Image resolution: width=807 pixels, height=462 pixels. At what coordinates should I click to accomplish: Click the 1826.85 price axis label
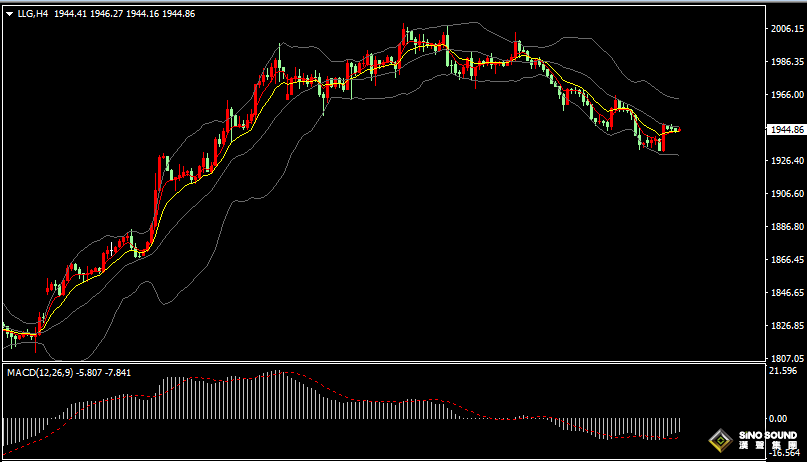786,326
